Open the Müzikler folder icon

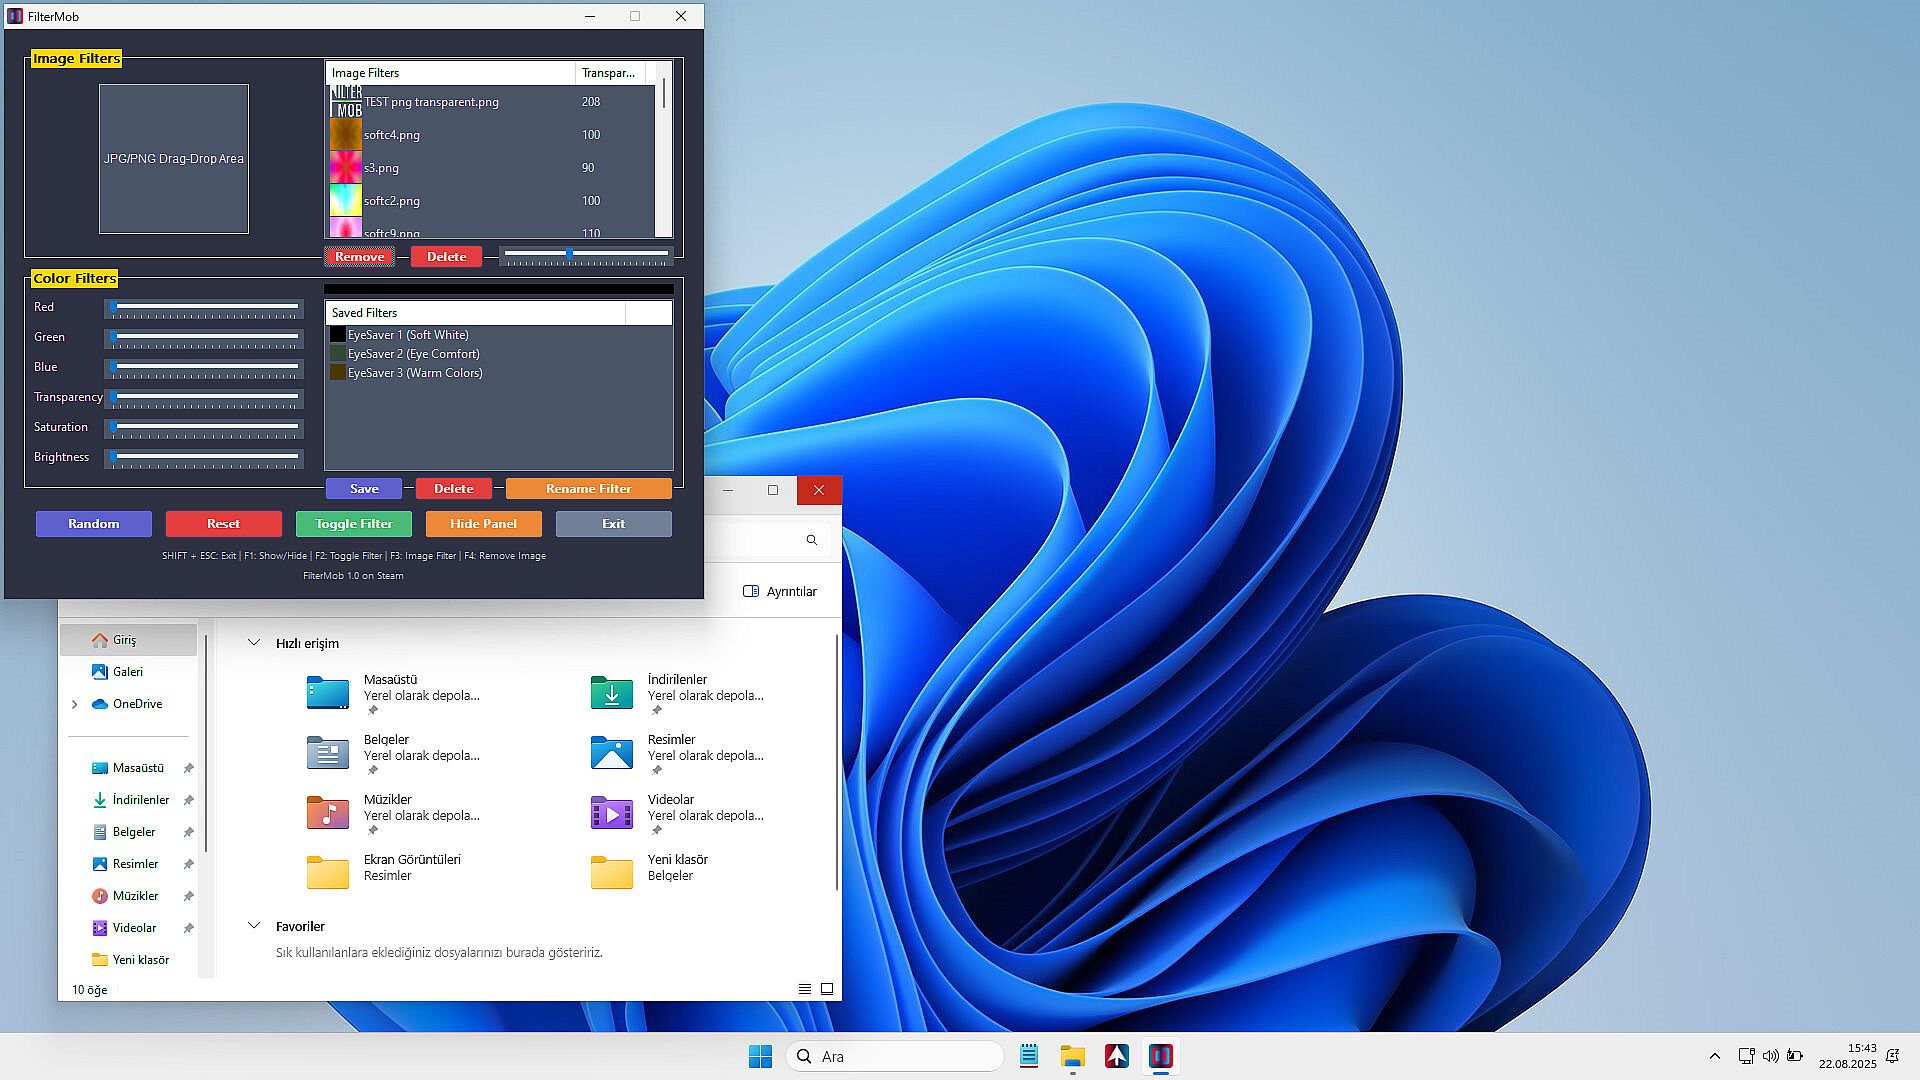(x=327, y=812)
